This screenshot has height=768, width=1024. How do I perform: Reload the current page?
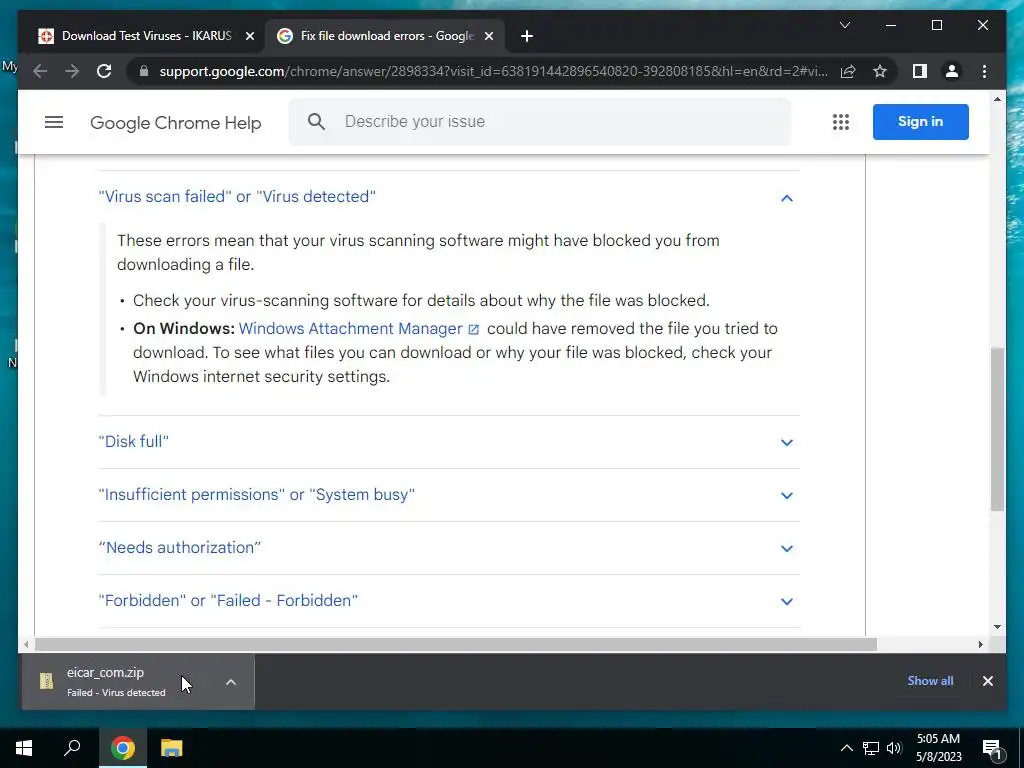pyautogui.click(x=104, y=71)
